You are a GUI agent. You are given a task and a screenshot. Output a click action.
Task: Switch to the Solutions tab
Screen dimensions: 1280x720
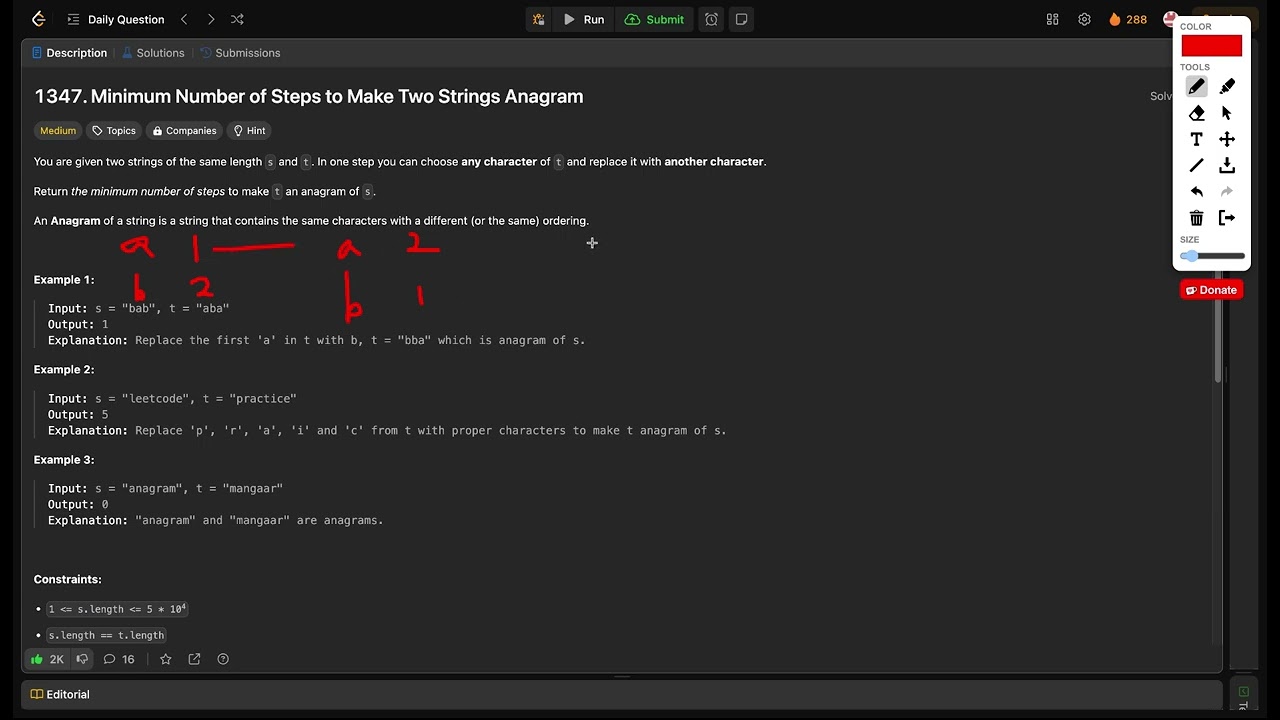(x=153, y=53)
